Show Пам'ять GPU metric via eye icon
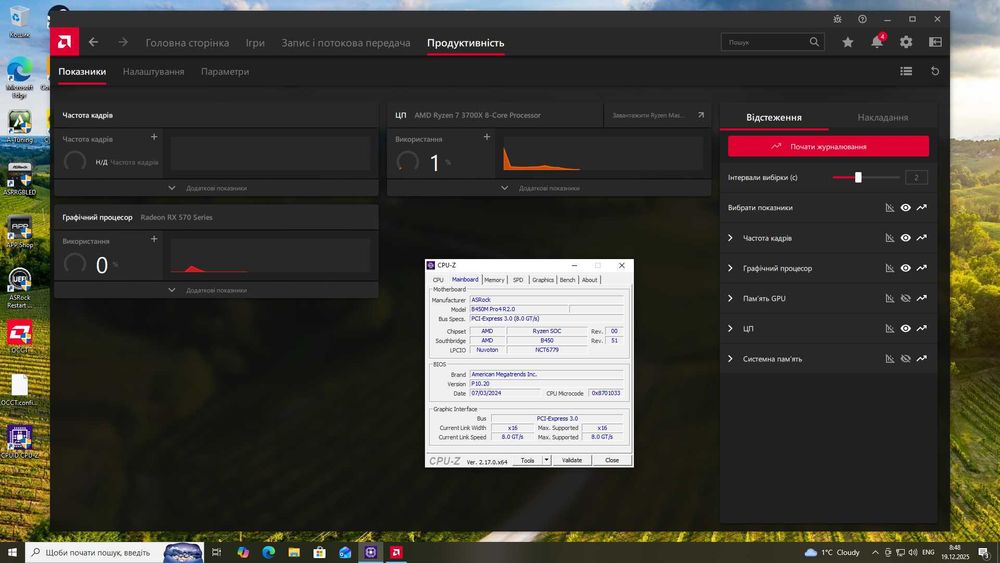Viewport: 1000px width, 563px height. point(906,298)
